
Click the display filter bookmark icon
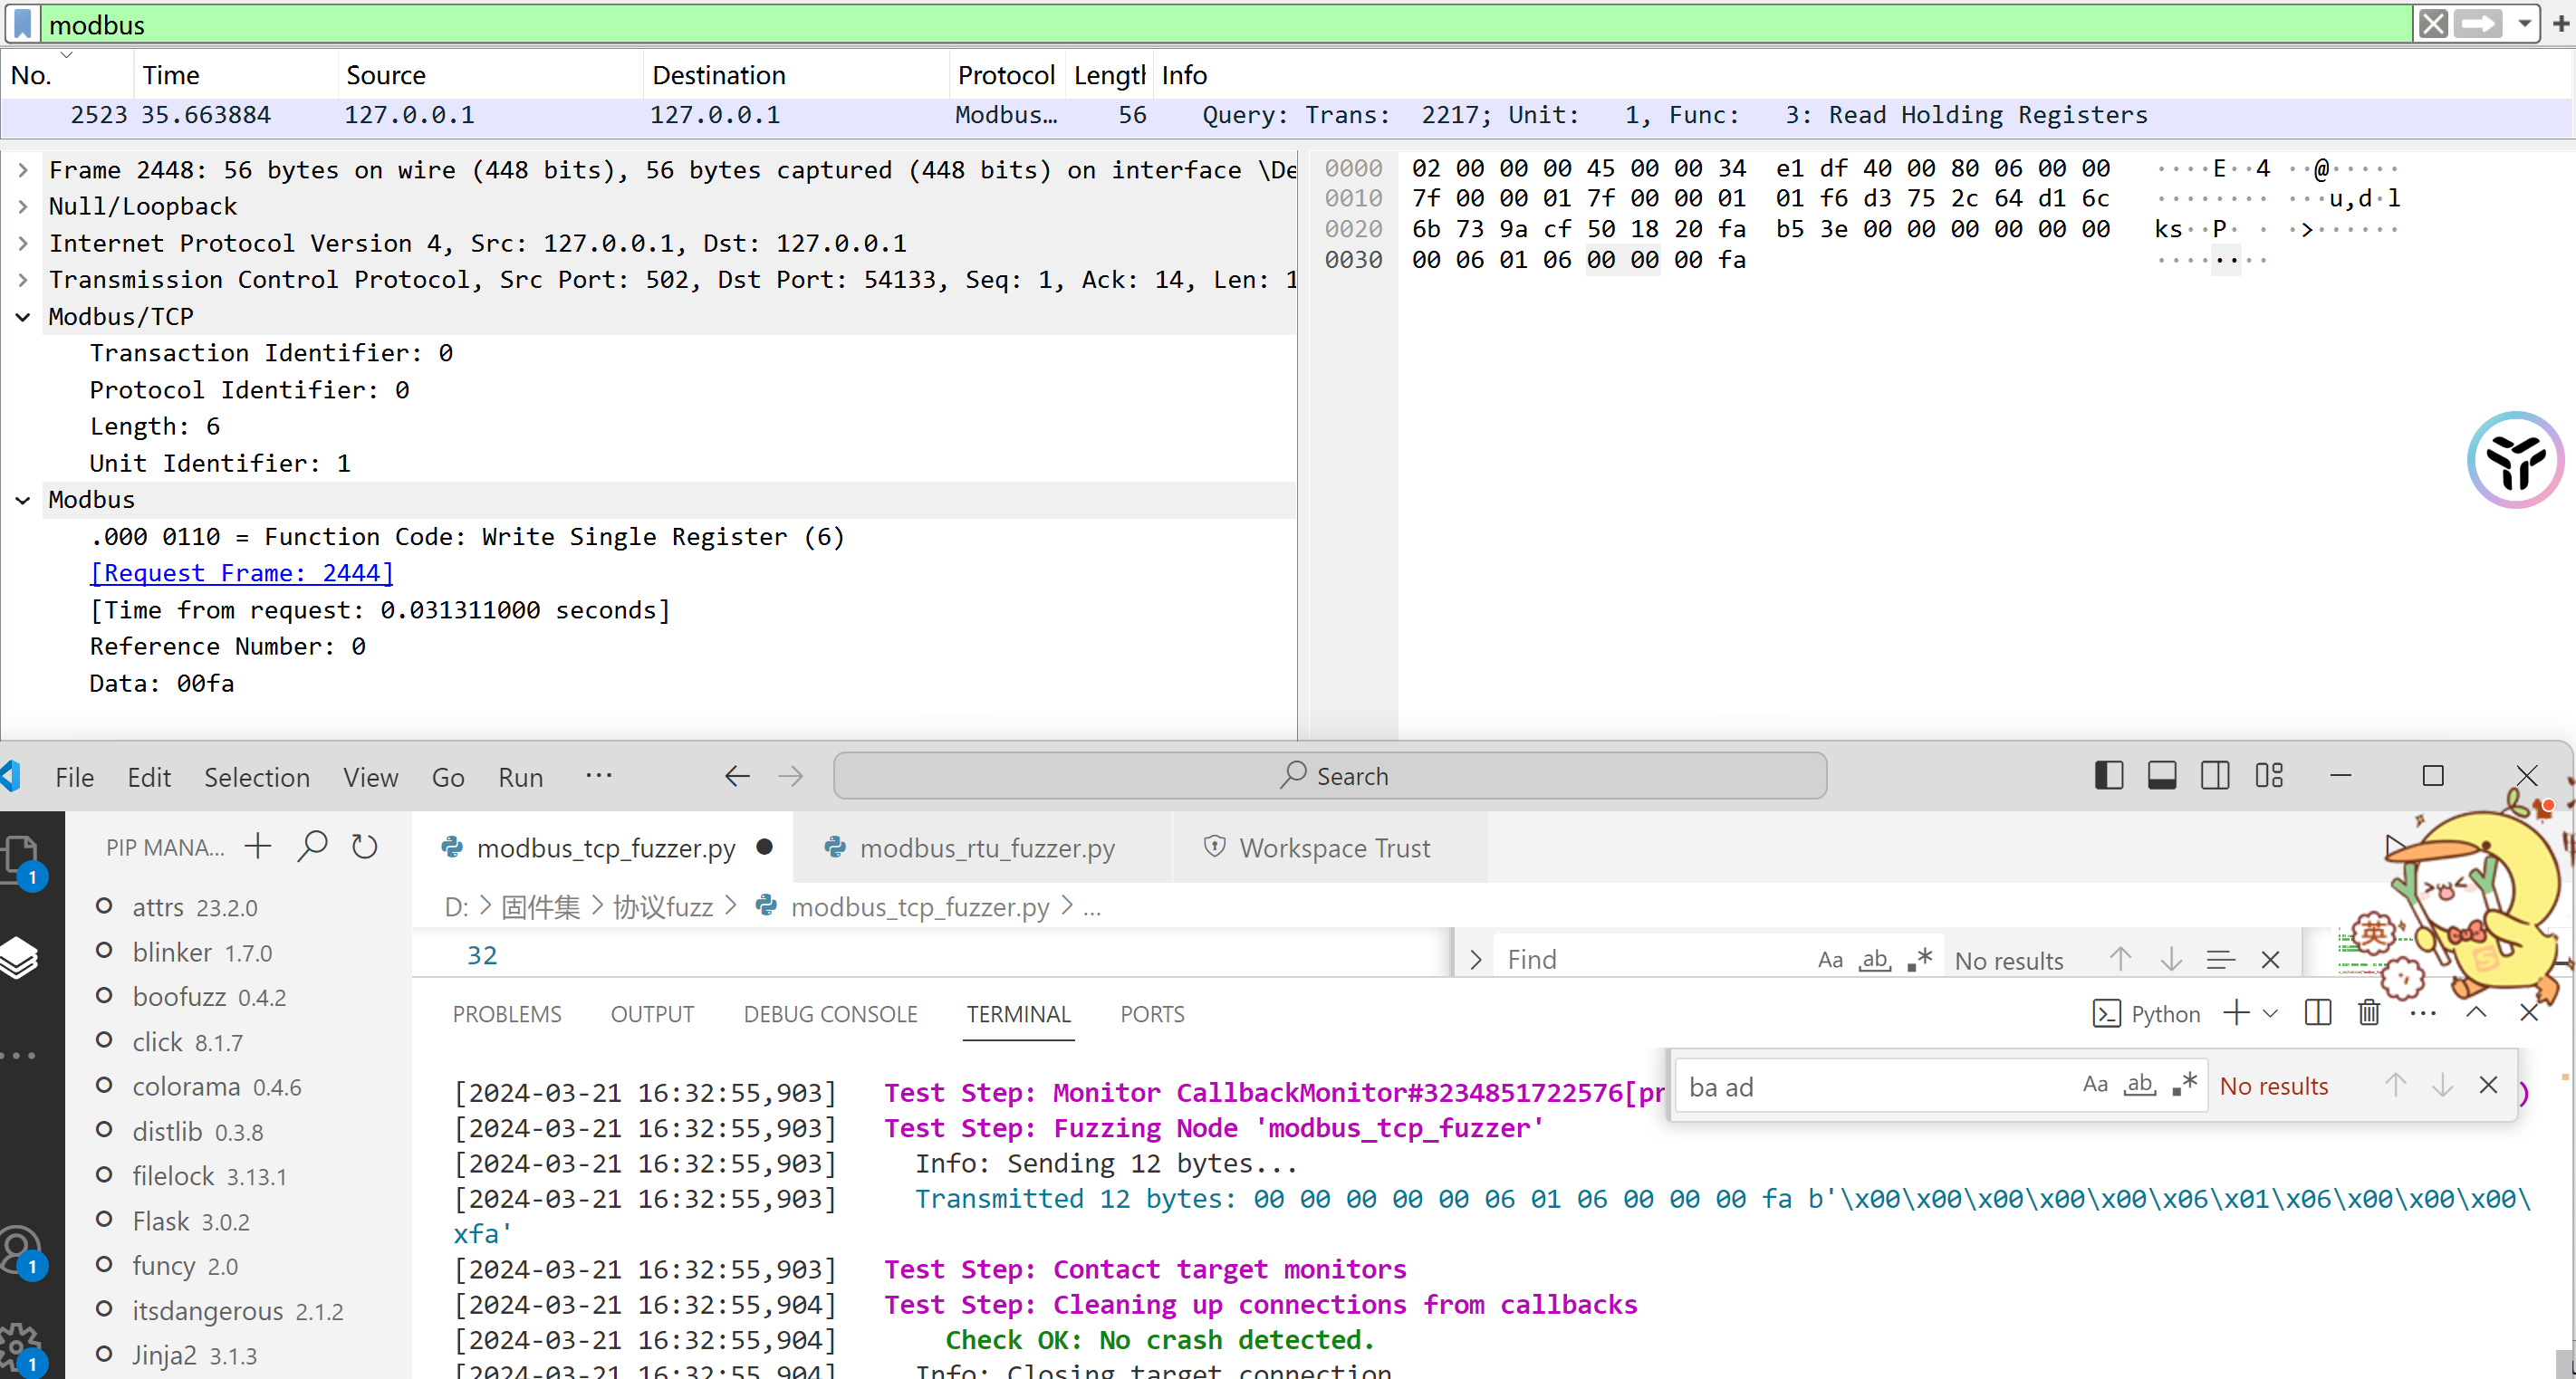point(23,24)
